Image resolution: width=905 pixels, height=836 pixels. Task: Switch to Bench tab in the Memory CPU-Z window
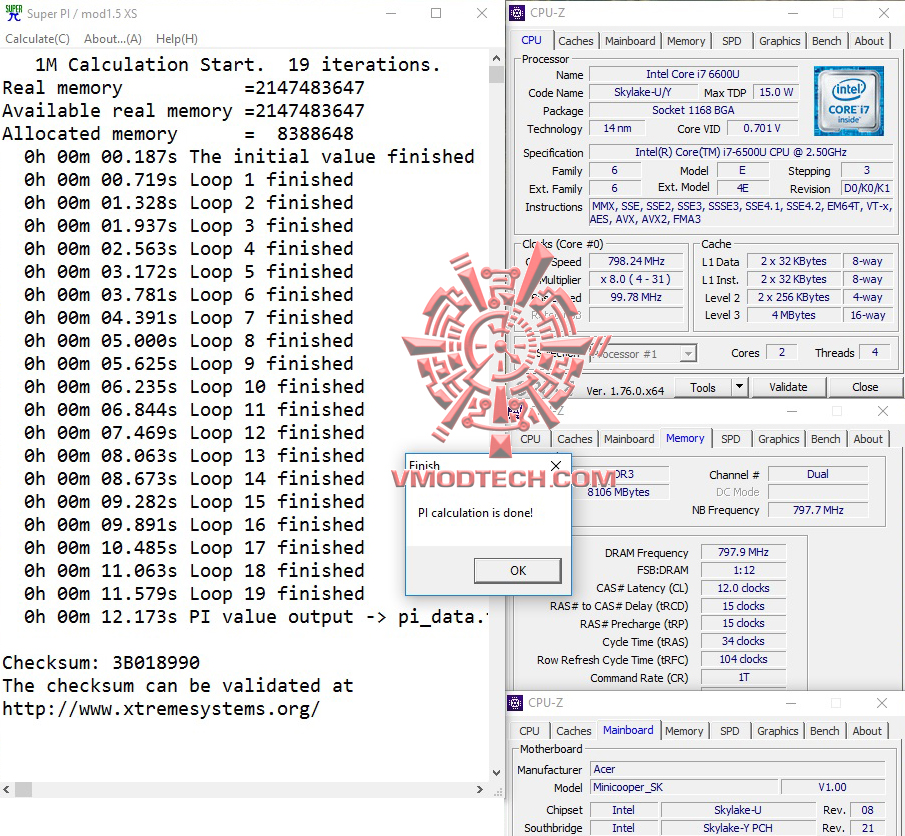(x=825, y=439)
